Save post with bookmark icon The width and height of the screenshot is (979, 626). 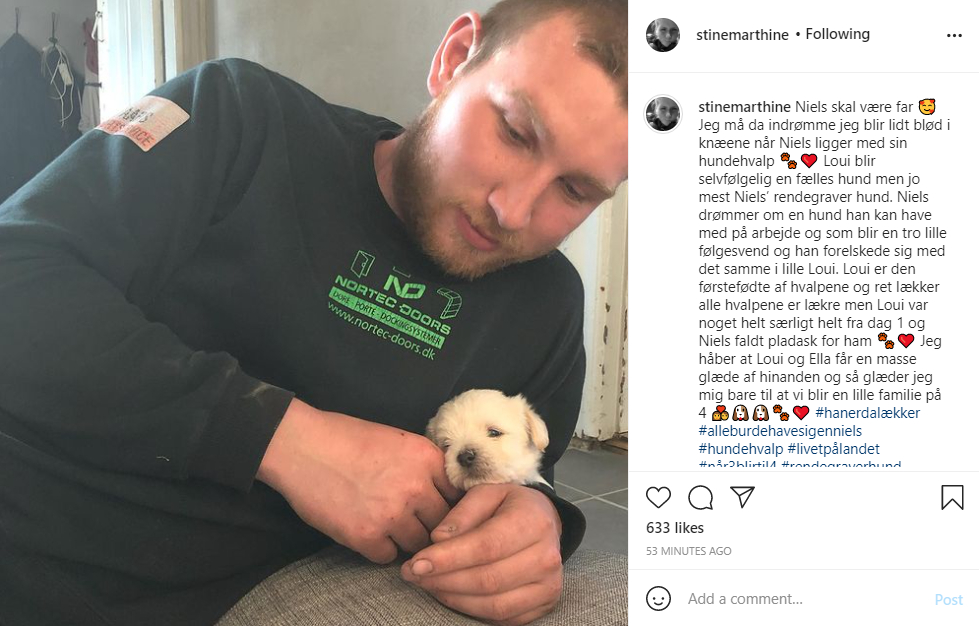[952, 497]
